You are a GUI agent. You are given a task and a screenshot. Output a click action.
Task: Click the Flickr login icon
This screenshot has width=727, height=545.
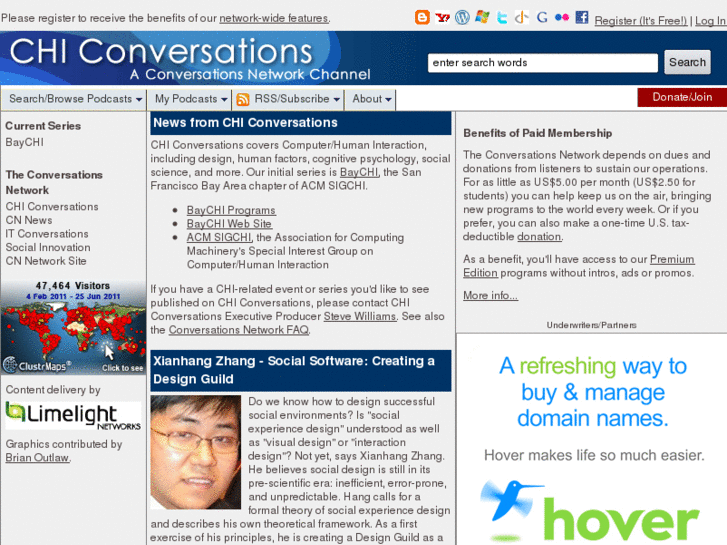point(561,18)
